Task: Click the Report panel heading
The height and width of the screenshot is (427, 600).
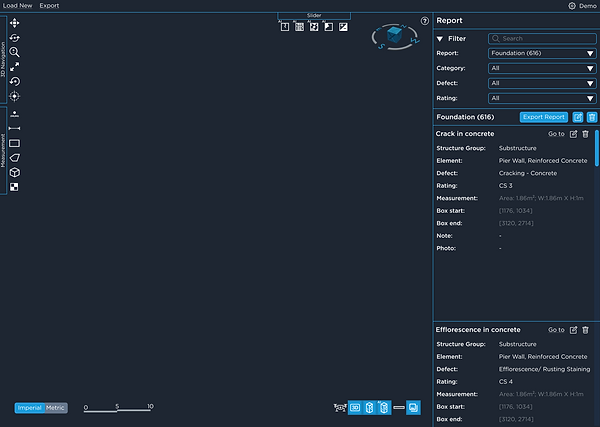Action: 449,21
